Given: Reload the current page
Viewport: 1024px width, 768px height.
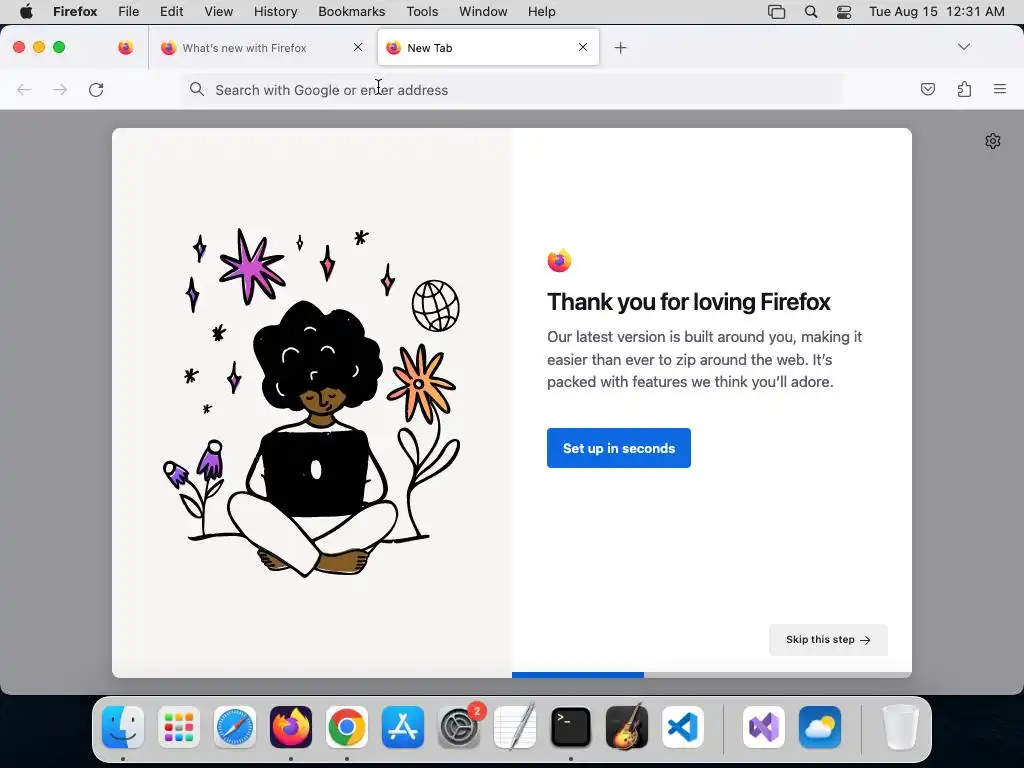Looking at the screenshot, I should (x=96, y=89).
